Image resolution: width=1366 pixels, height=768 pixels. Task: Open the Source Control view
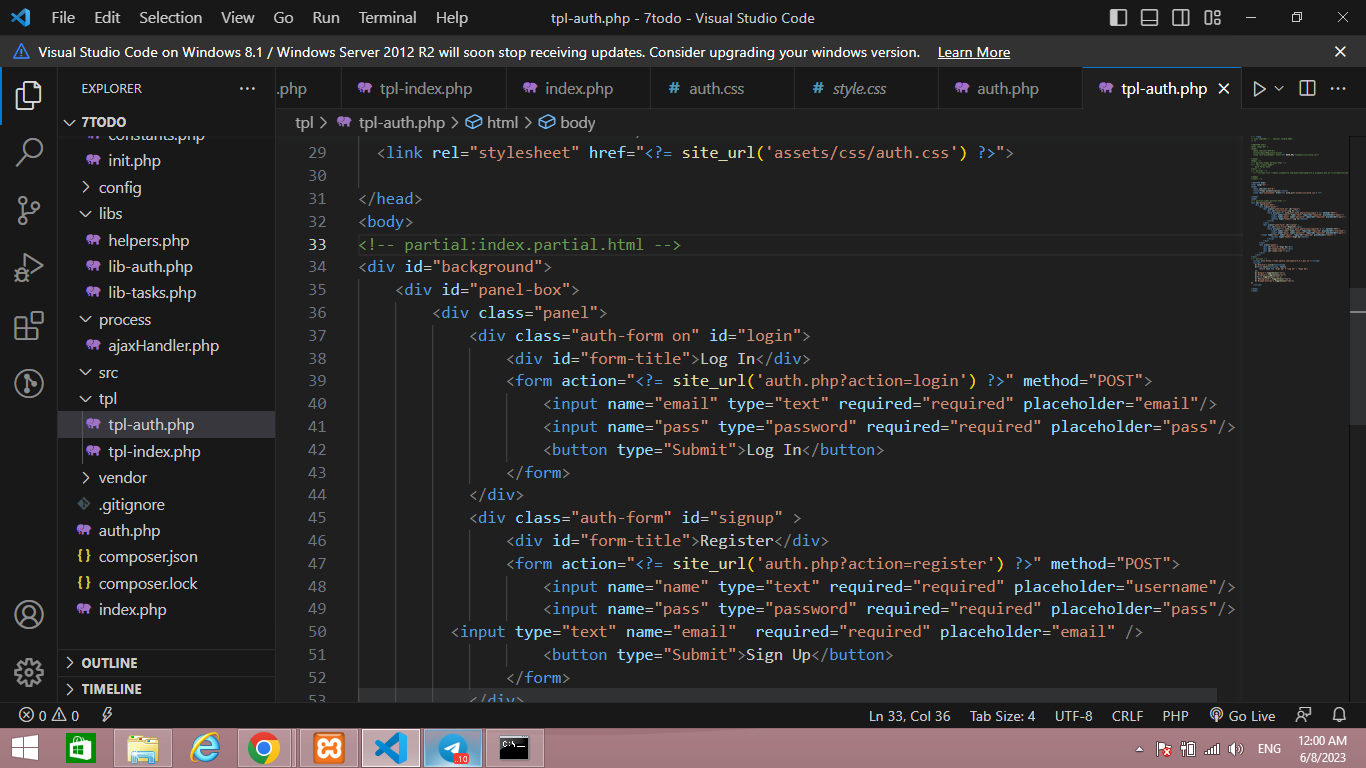coord(28,210)
